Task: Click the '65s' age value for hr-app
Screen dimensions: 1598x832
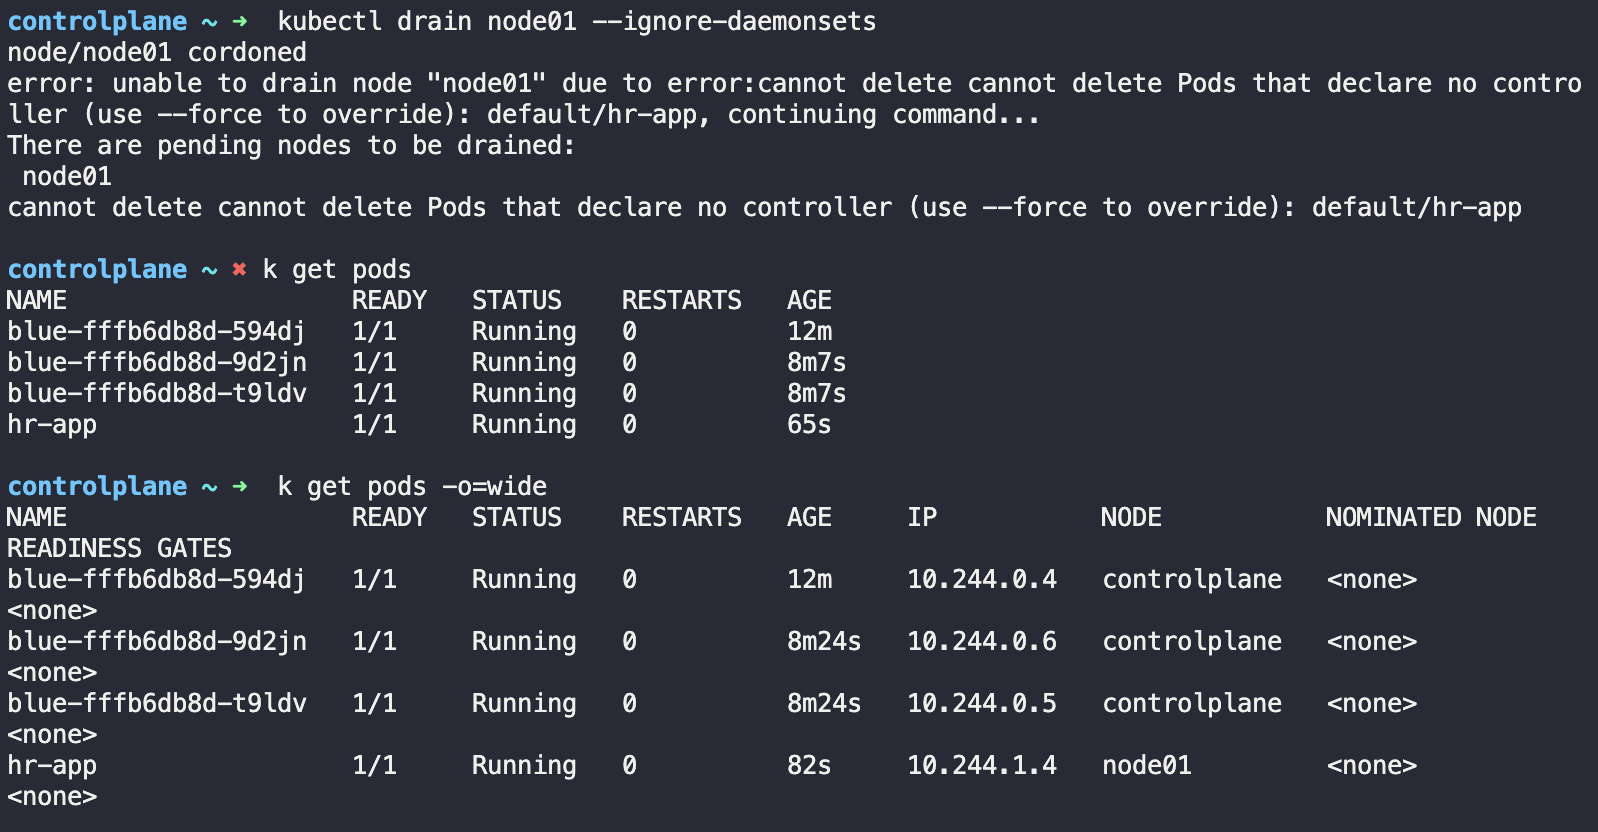Action: click(809, 424)
